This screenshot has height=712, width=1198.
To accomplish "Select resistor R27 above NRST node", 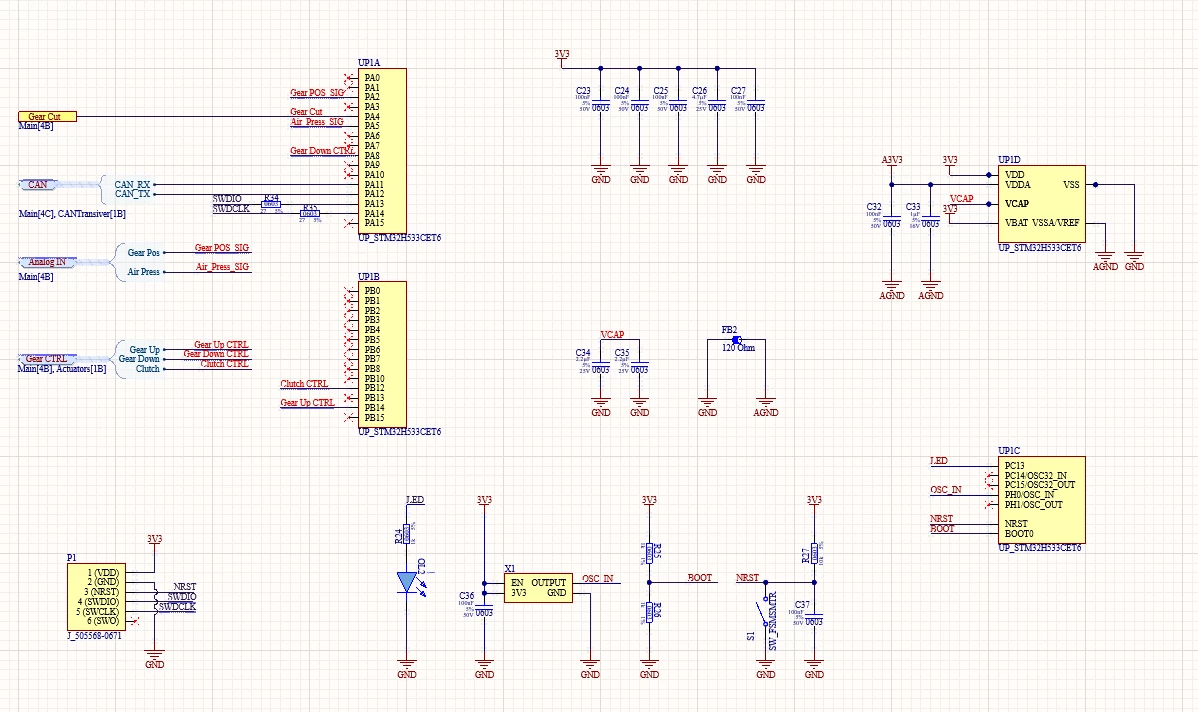I will (814, 552).
